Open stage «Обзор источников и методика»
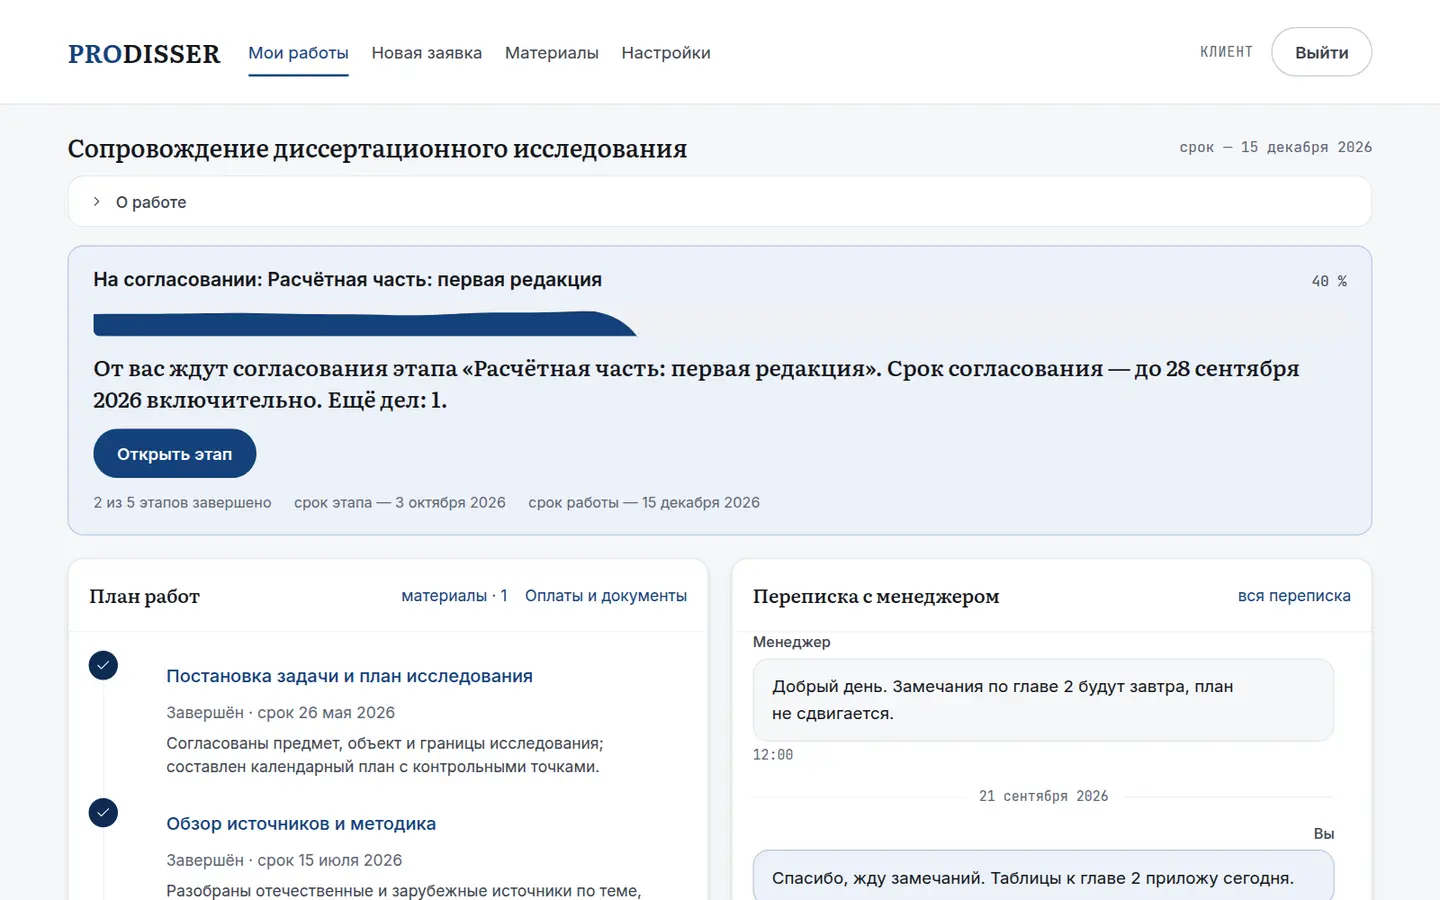Viewport: 1440px width, 900px height. click(x=301, y=824)
